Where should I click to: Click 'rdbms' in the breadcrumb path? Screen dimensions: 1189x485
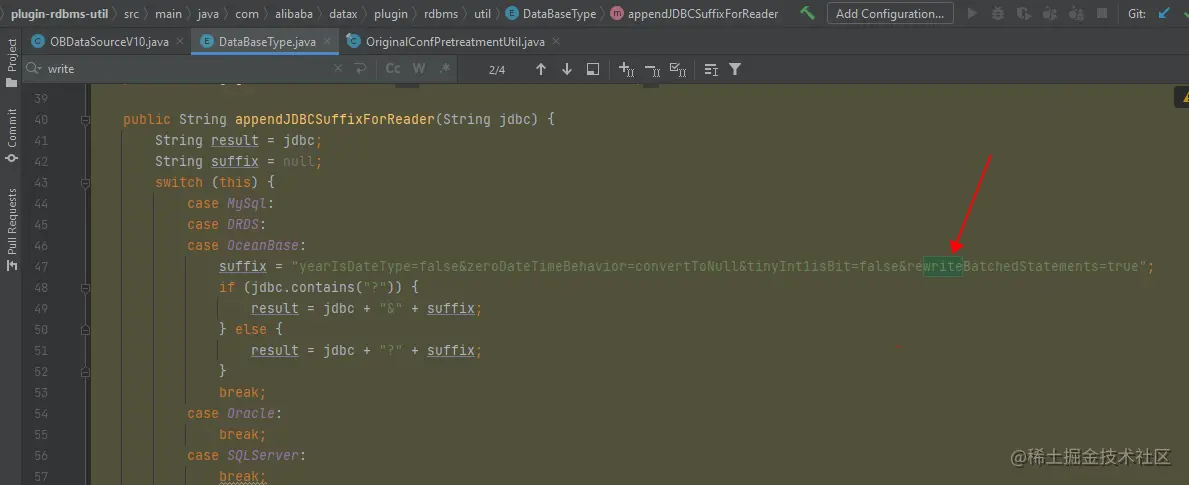coord(441,14)
